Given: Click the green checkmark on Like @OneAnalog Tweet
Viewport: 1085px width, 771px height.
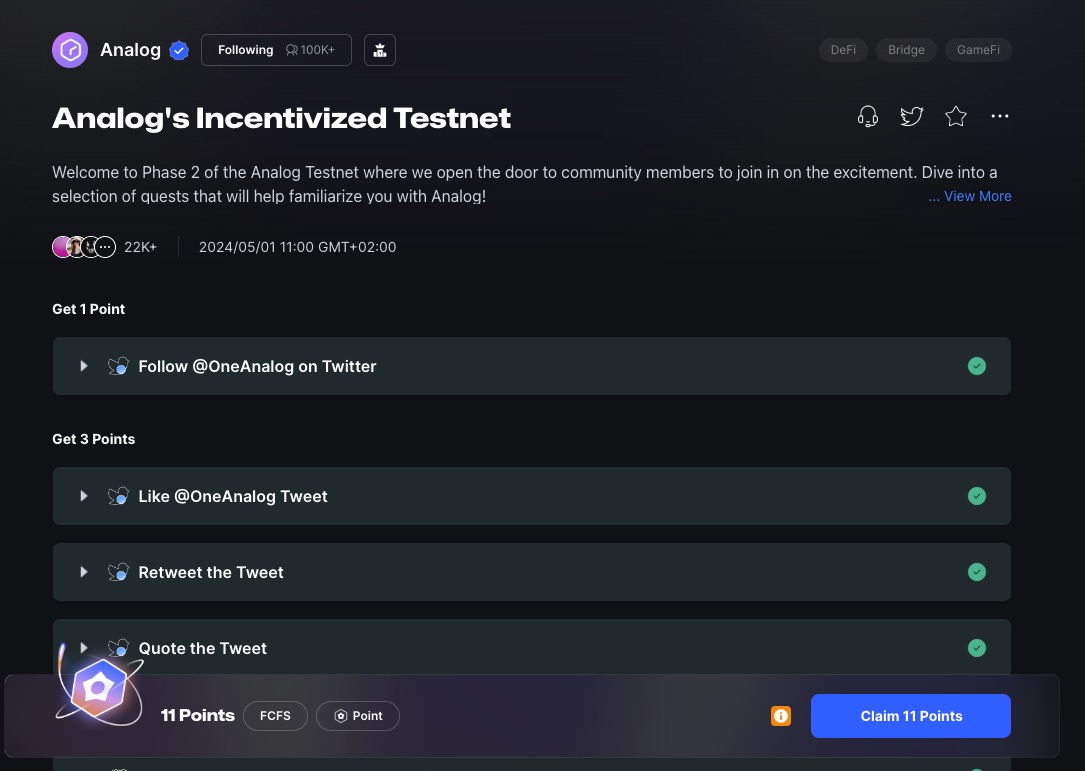Looking at the screenshot, I should click(x=977, y=496).
